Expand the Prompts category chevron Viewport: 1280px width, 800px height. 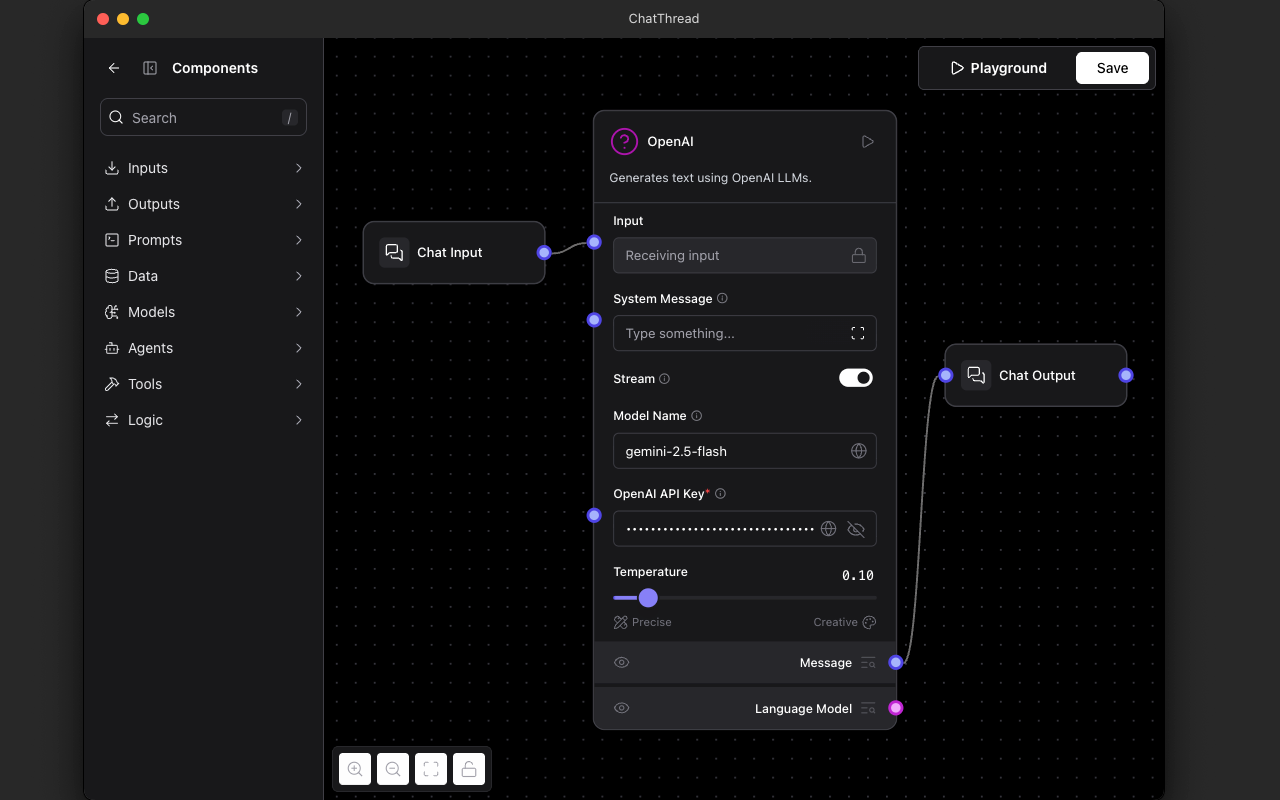pos(298,240)
